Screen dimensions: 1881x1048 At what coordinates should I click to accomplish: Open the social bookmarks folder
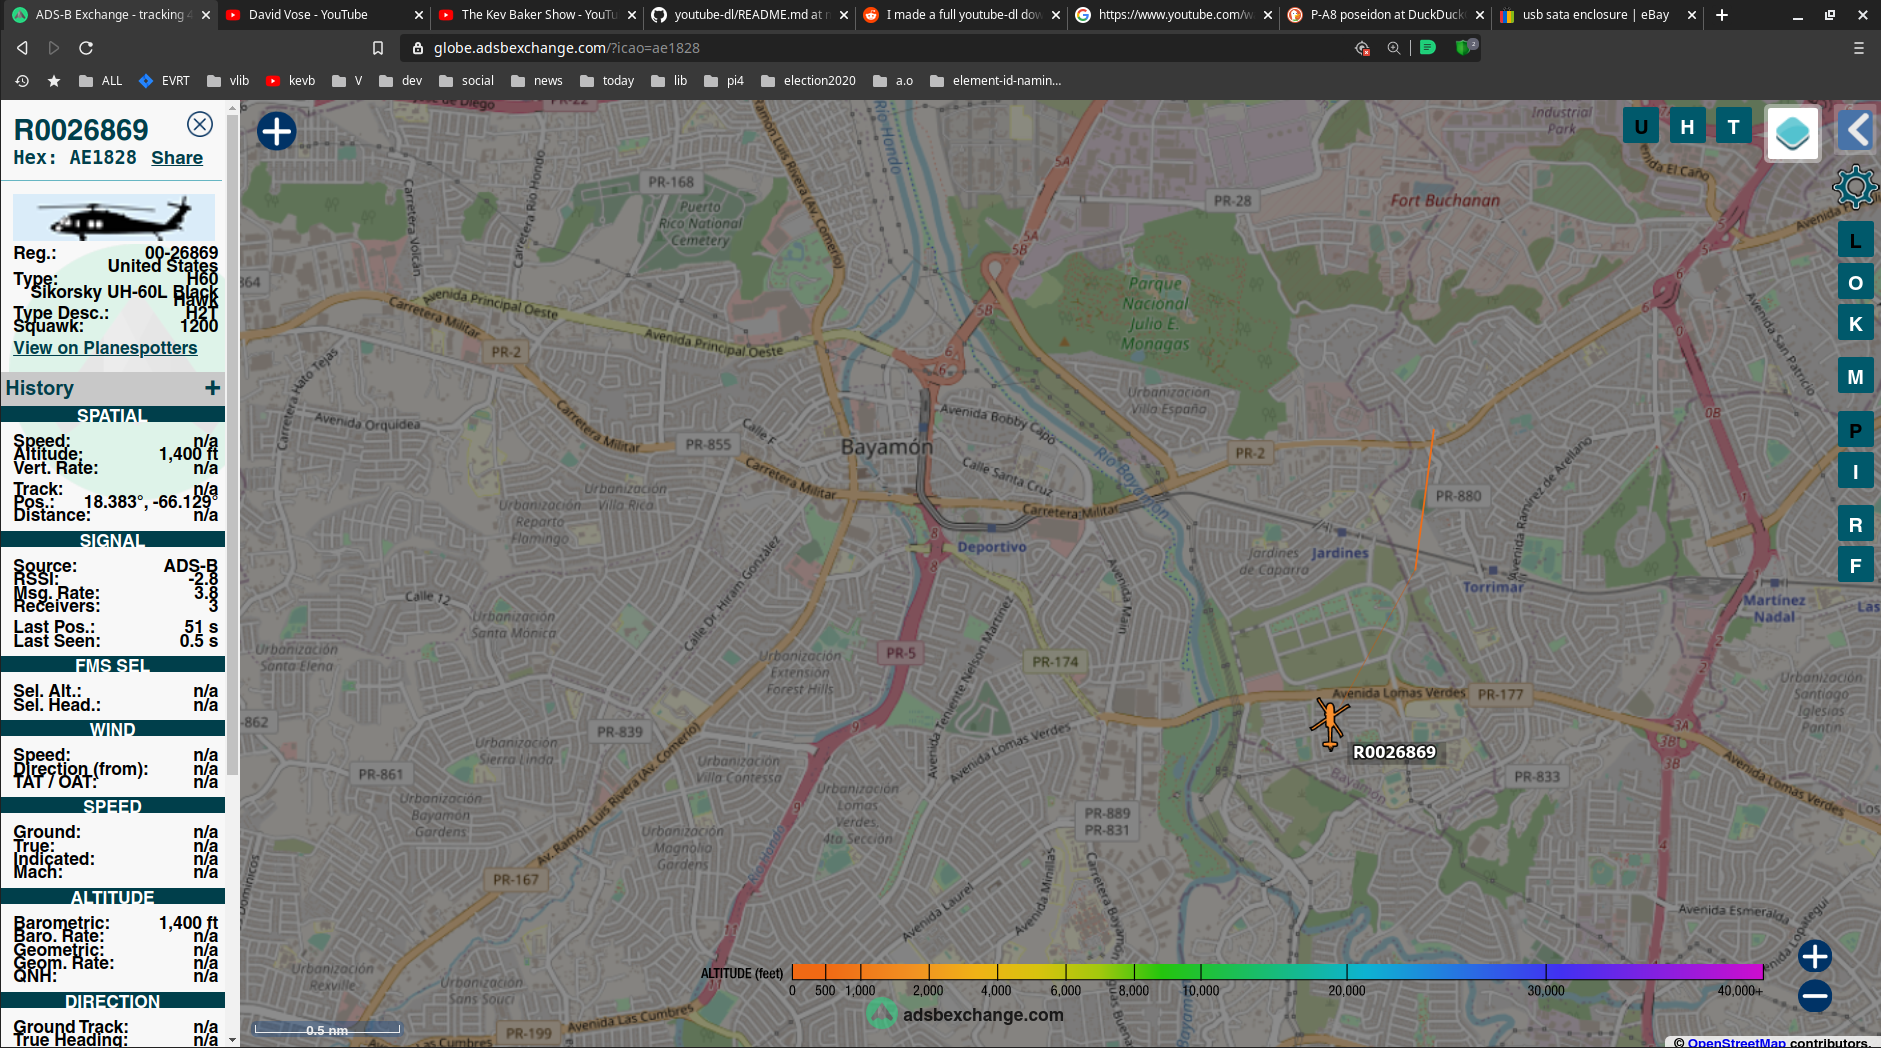coord(466,81)
